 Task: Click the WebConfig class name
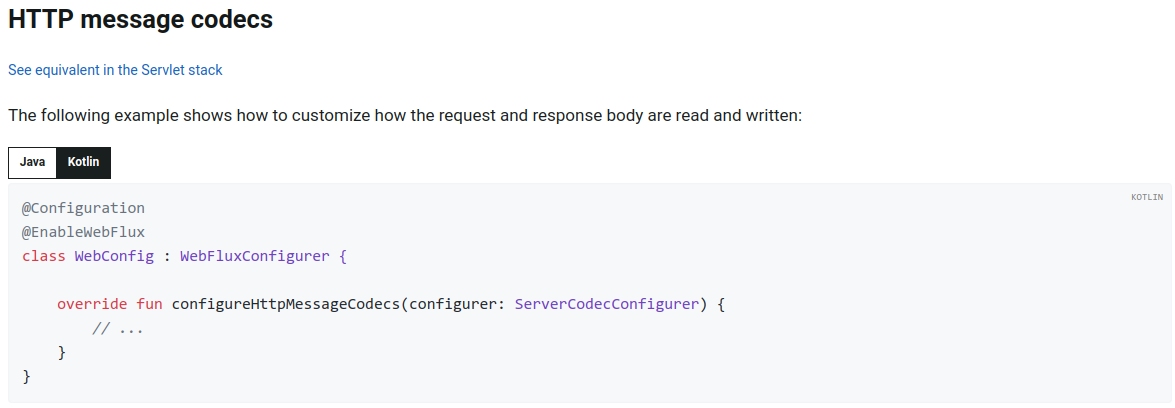tap(114, 256)
